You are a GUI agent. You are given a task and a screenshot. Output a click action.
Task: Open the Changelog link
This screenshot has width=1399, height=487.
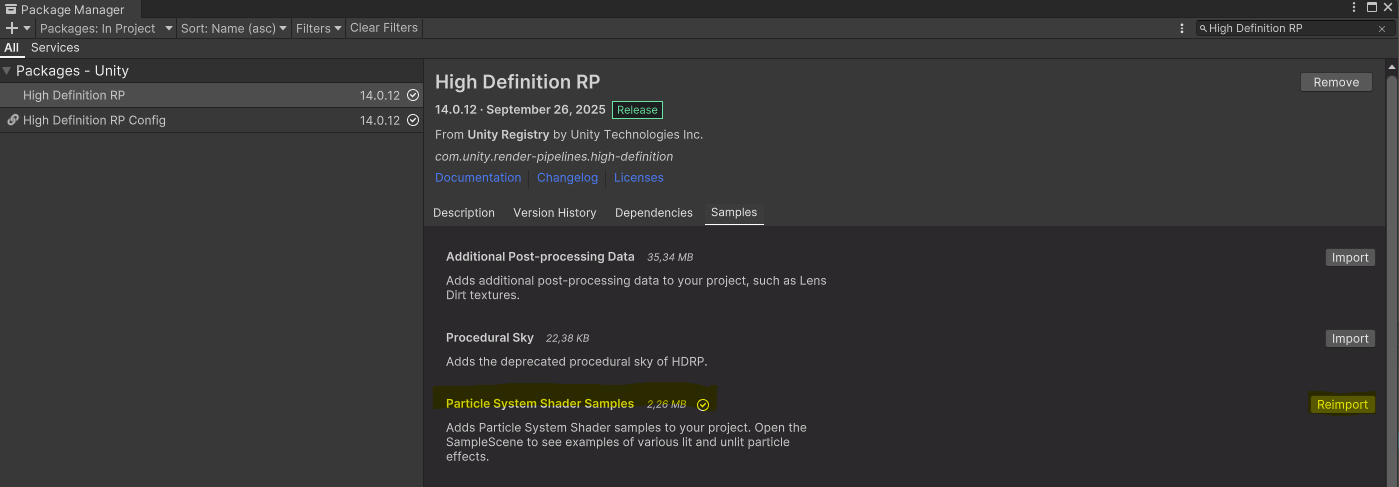click(567, 178)
